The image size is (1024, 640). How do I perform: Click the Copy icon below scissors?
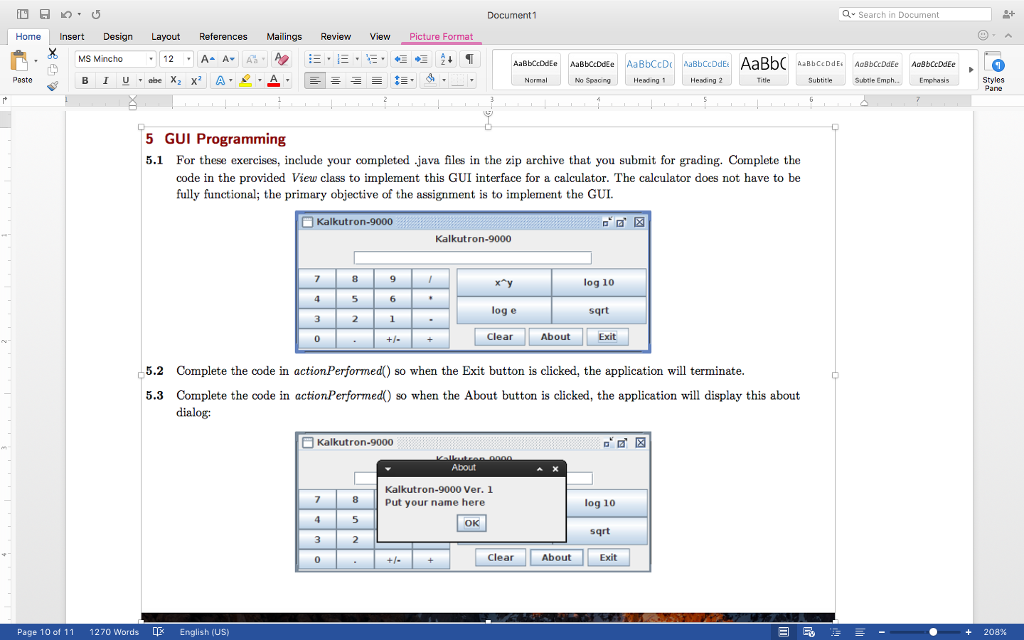pos(53,70)
